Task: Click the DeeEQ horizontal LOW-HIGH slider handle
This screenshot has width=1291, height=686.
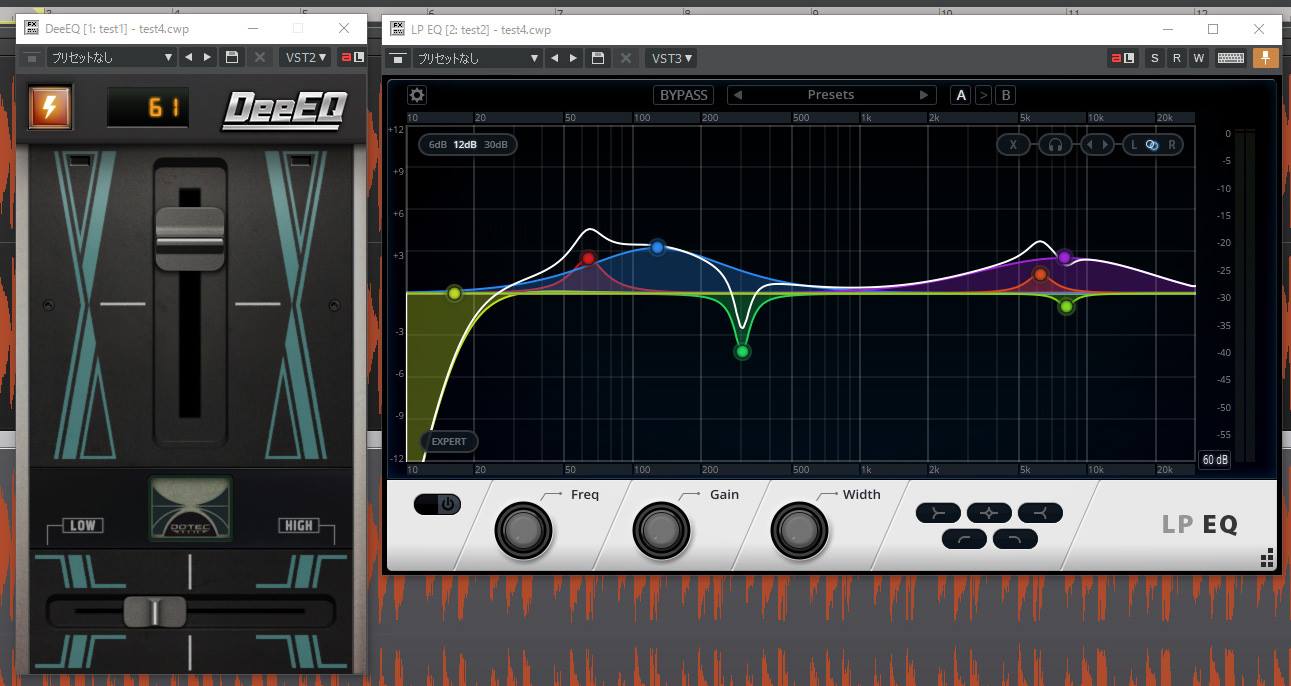Action: click(x=154, y=610)
